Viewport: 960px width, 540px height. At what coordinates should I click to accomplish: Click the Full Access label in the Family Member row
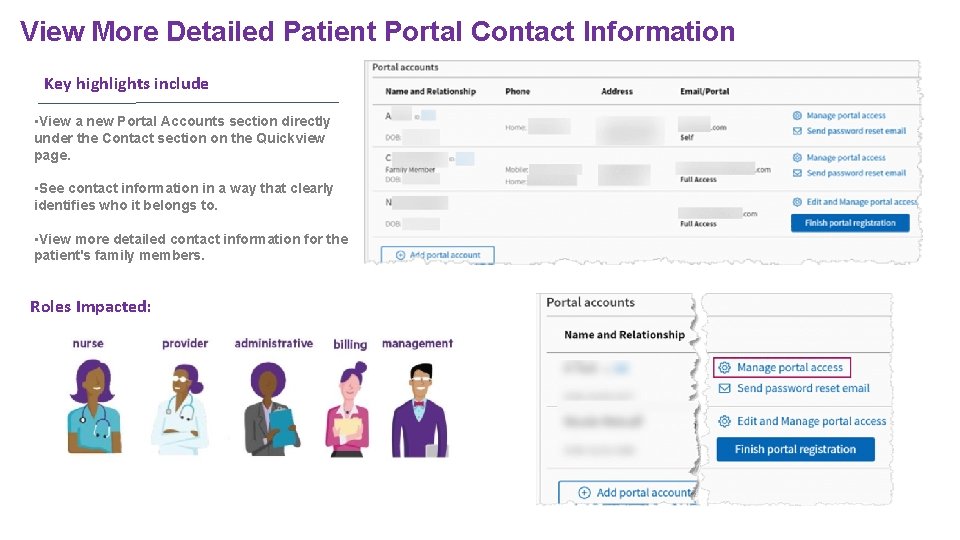point(698,180)
